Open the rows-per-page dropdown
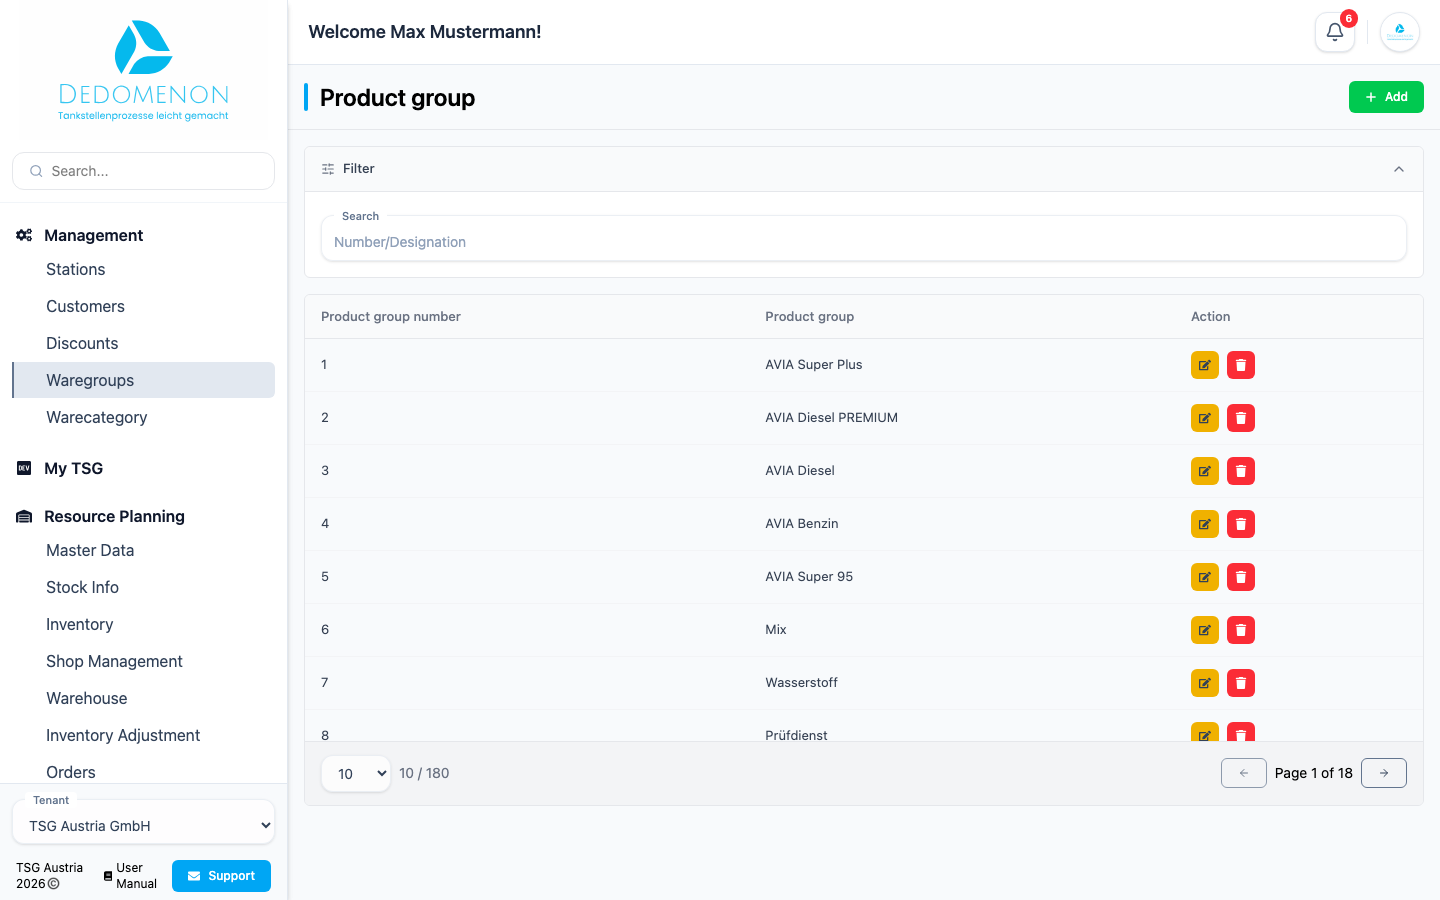 tap(356, 773)
